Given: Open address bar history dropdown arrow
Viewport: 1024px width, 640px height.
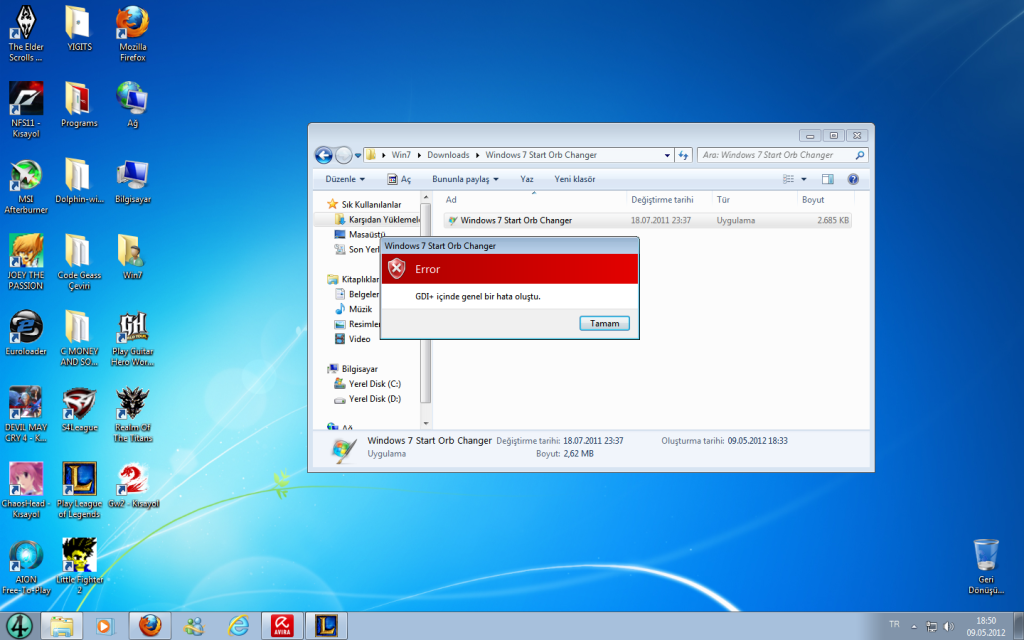Looking at the screenshot, I should (x=667, y=155).
